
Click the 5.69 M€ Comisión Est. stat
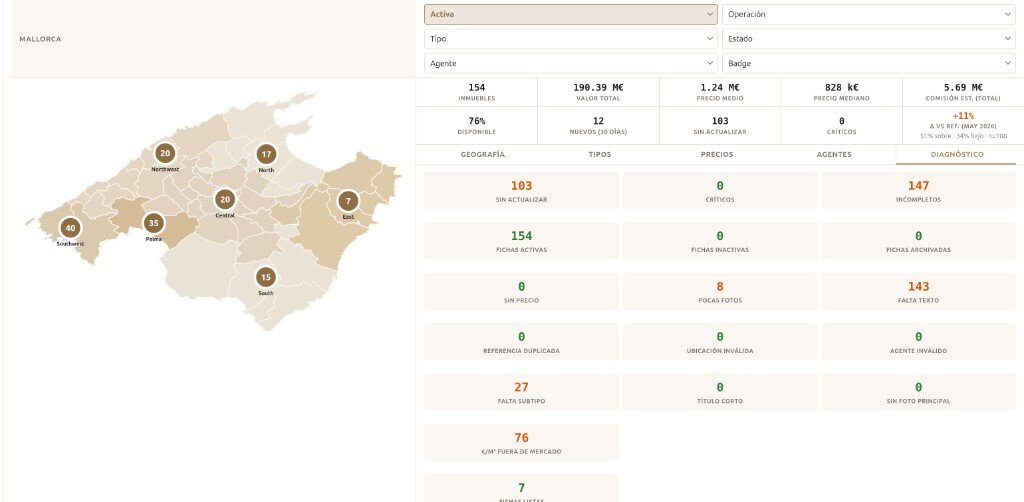(963, 92)
